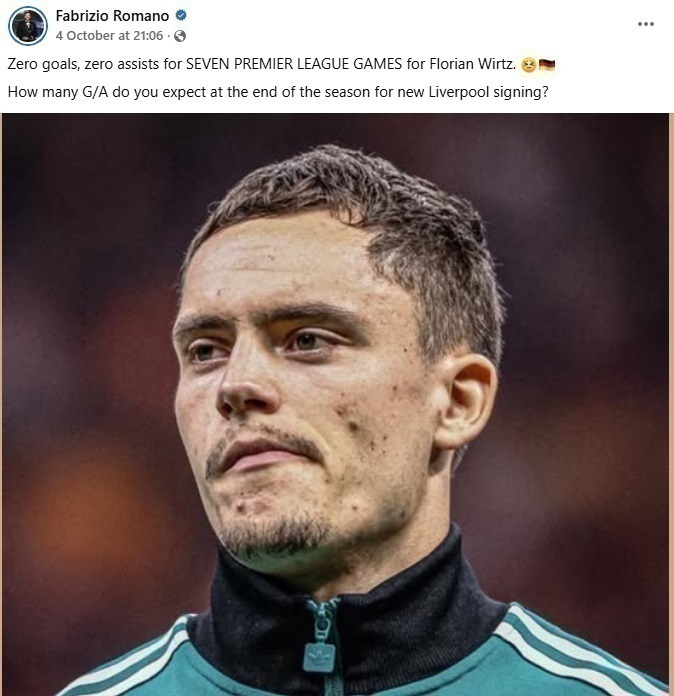Click the word 'Liverpool' in the post

coord(459,92)
